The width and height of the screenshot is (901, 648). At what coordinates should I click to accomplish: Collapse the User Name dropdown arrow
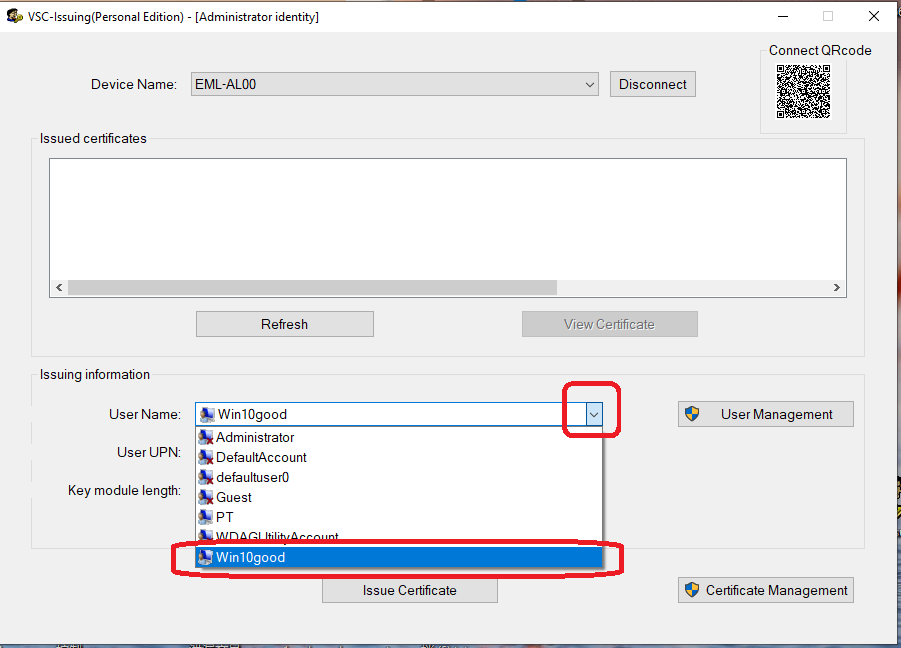[594, 414]
